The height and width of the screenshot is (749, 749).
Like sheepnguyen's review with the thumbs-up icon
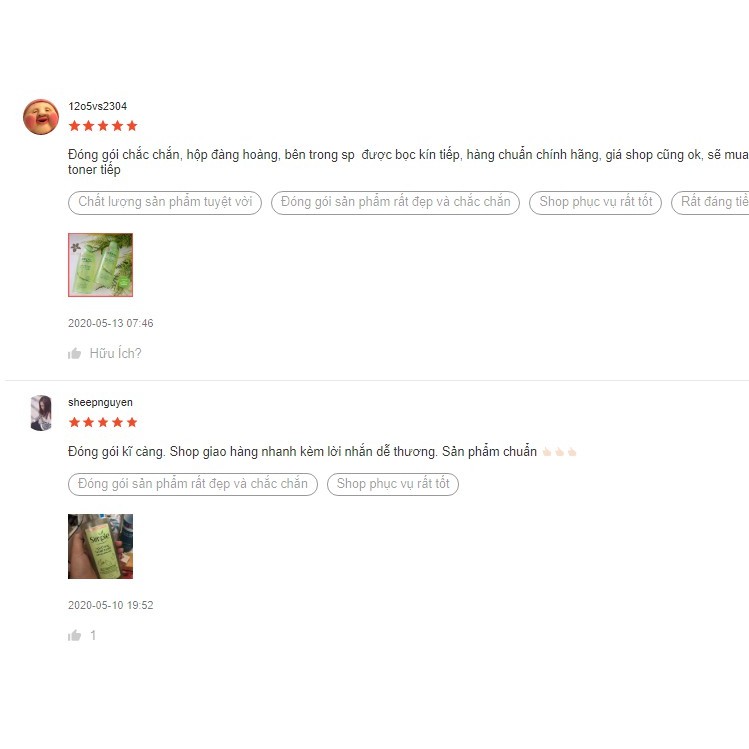(x=74, y=635)
